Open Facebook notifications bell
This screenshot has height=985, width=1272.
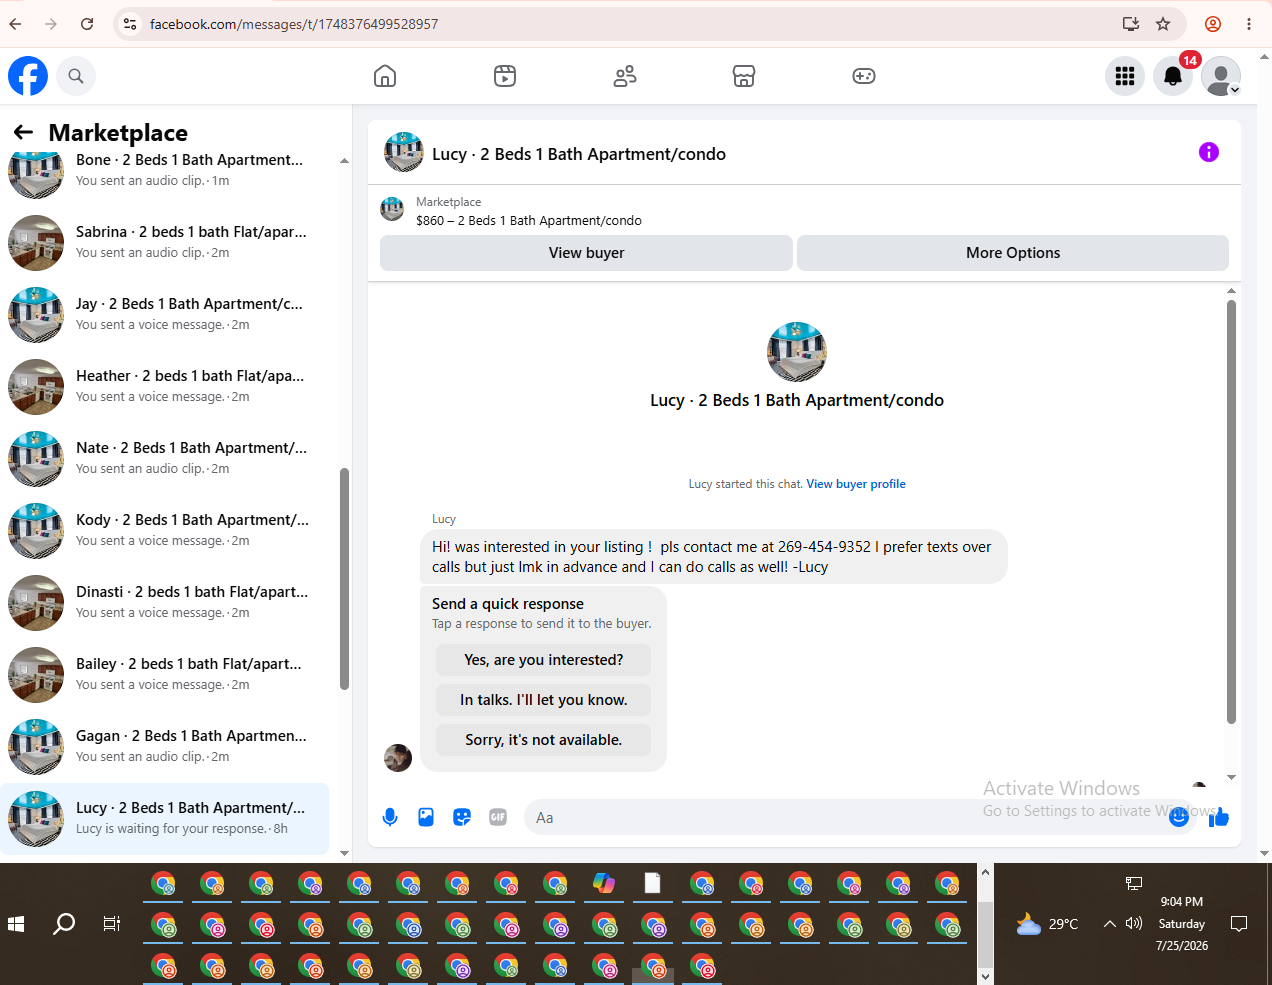[1173, 76]
